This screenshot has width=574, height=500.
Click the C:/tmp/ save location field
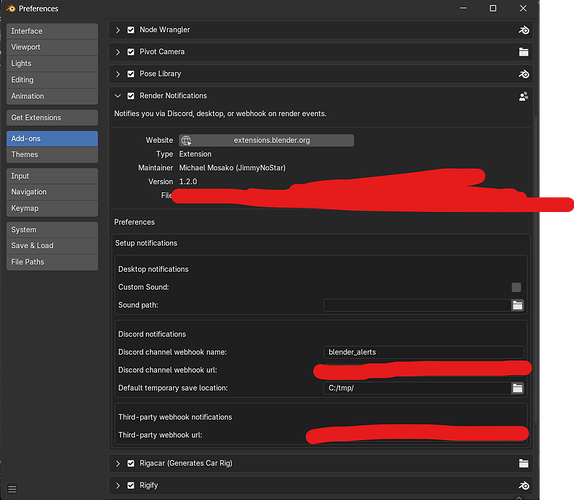point(417,388)
